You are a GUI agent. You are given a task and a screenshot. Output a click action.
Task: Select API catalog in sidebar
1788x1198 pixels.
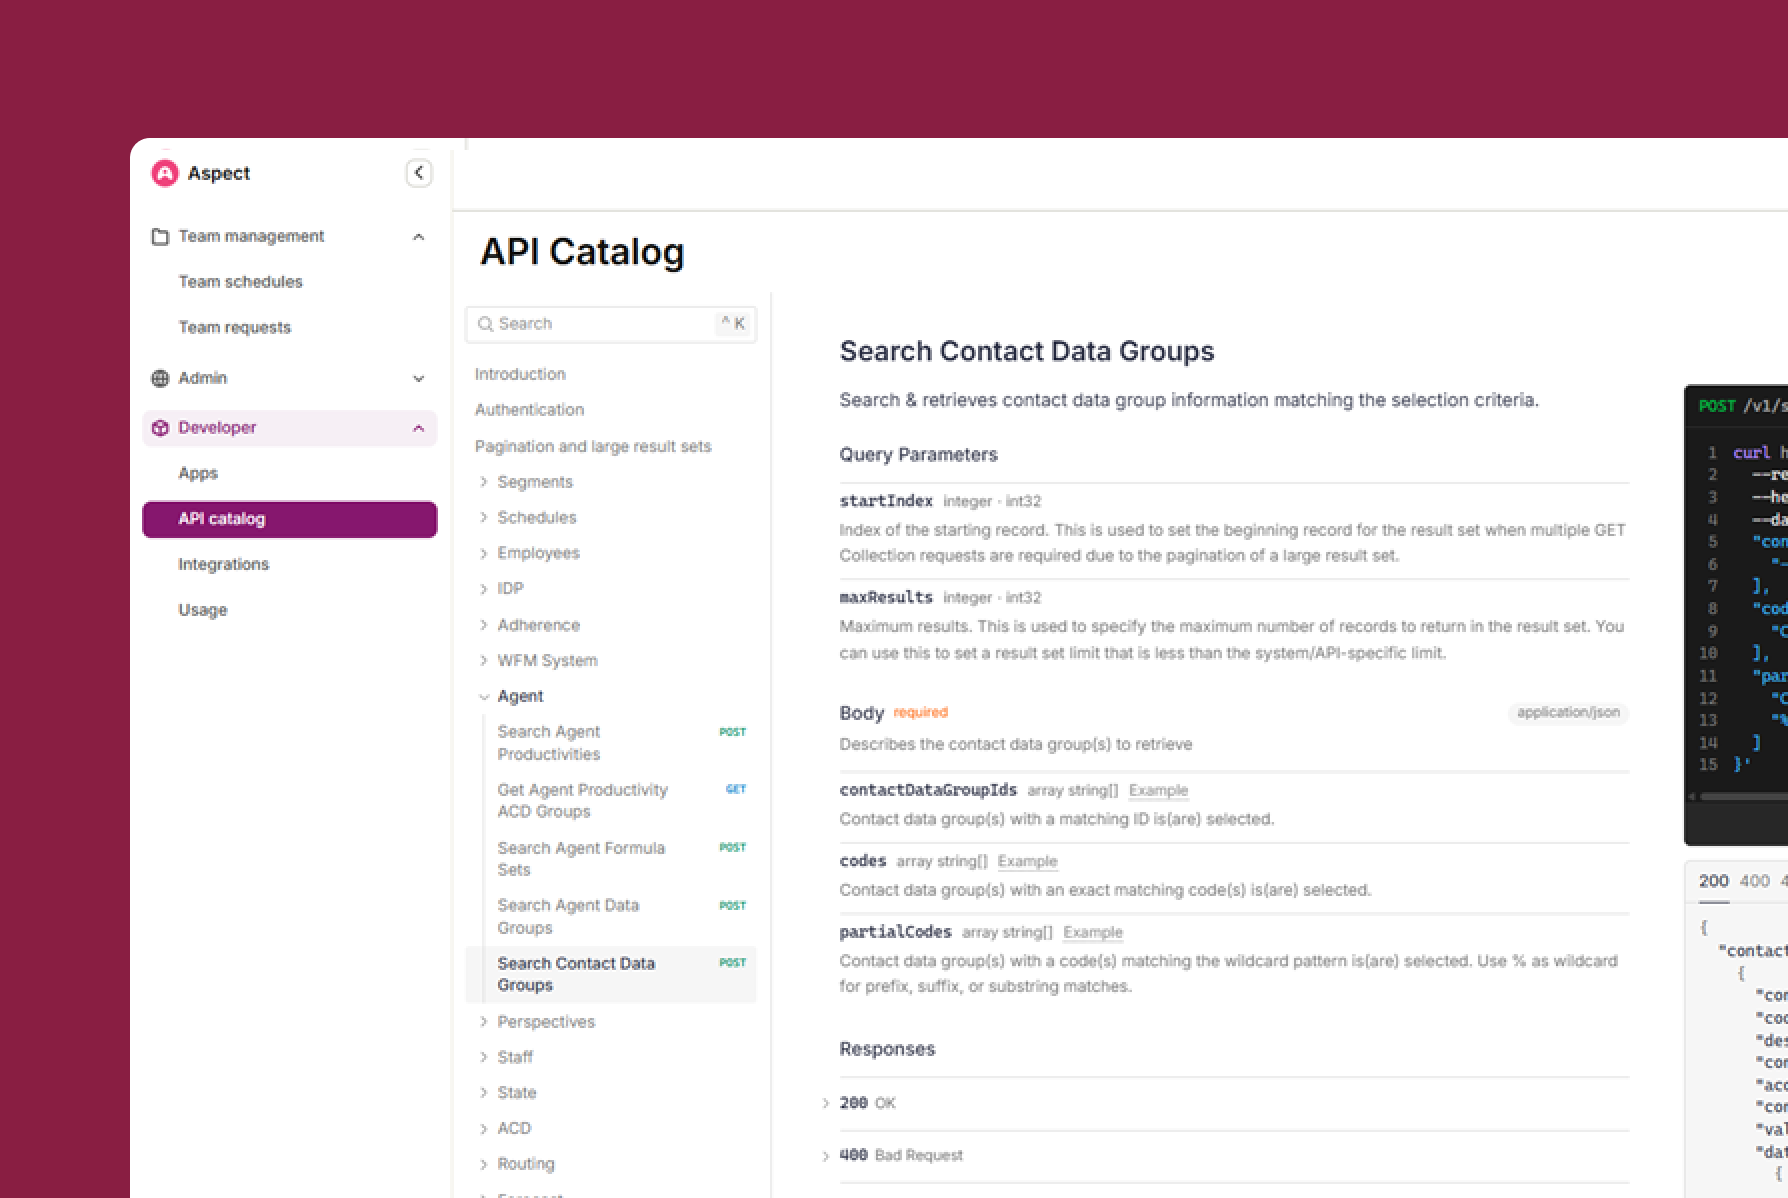pyautogui.click(x=290, y=519)
